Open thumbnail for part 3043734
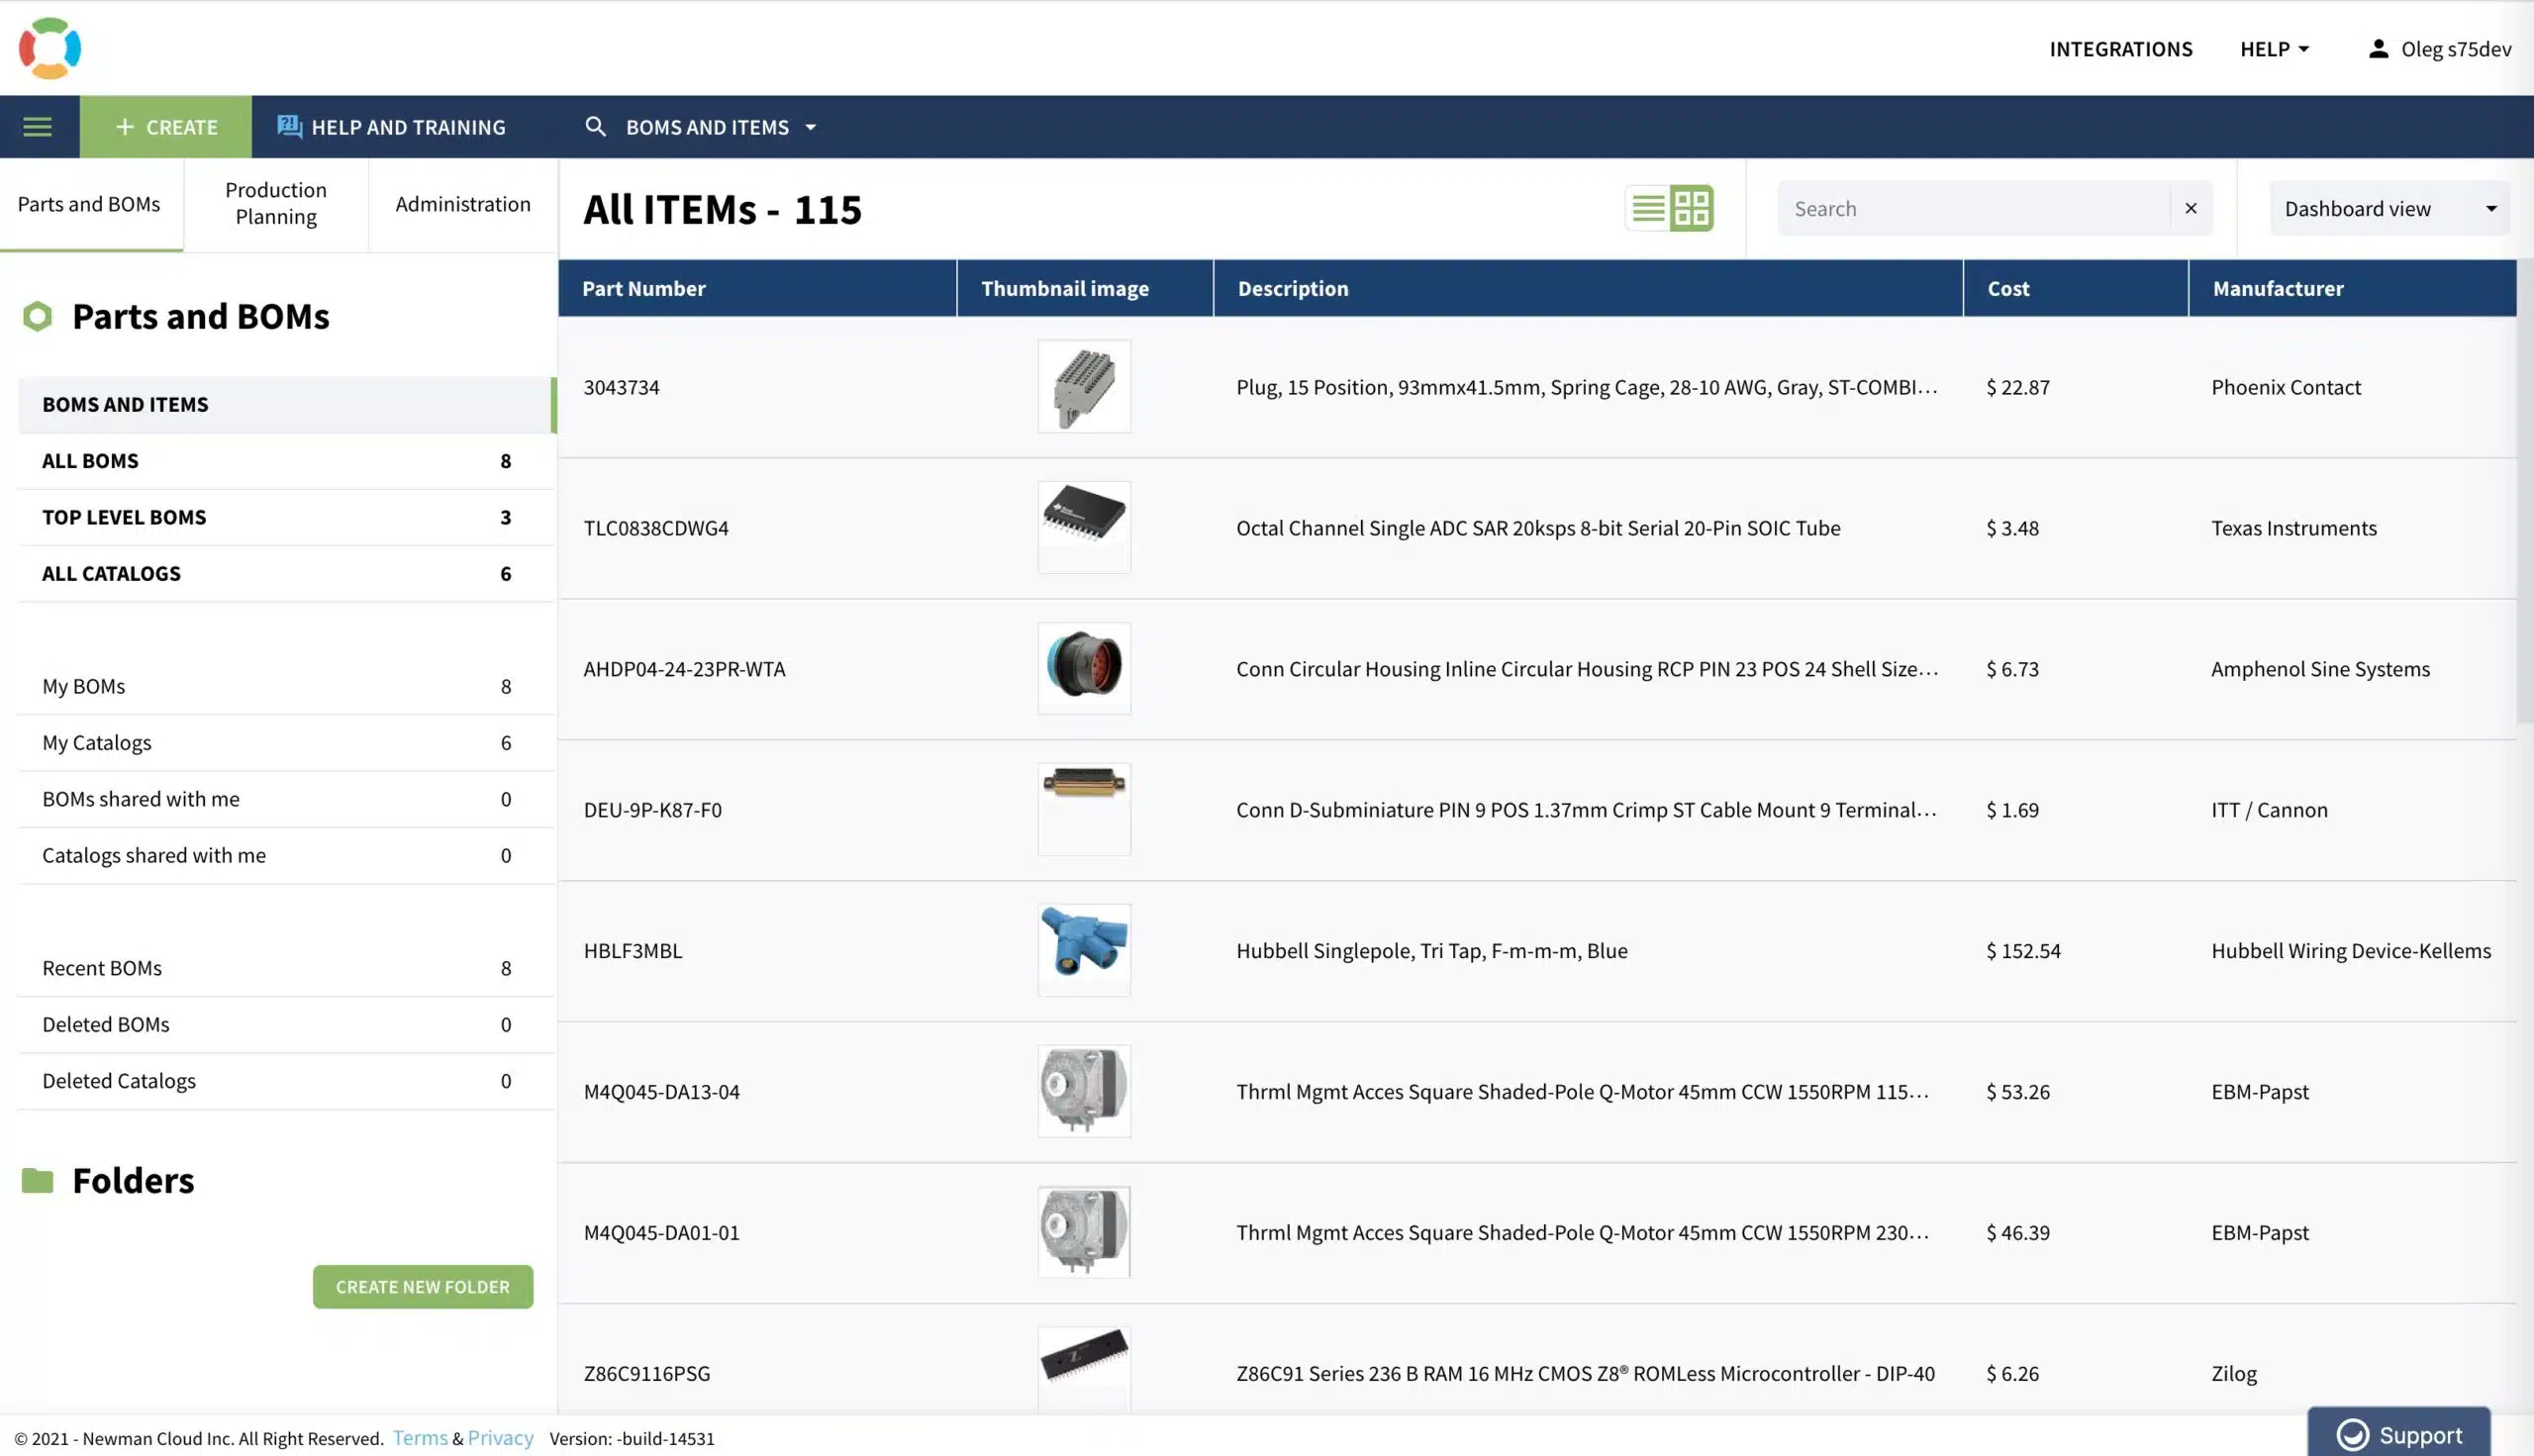Screen dimensions: 2534x1456 tap(1084, 386)
